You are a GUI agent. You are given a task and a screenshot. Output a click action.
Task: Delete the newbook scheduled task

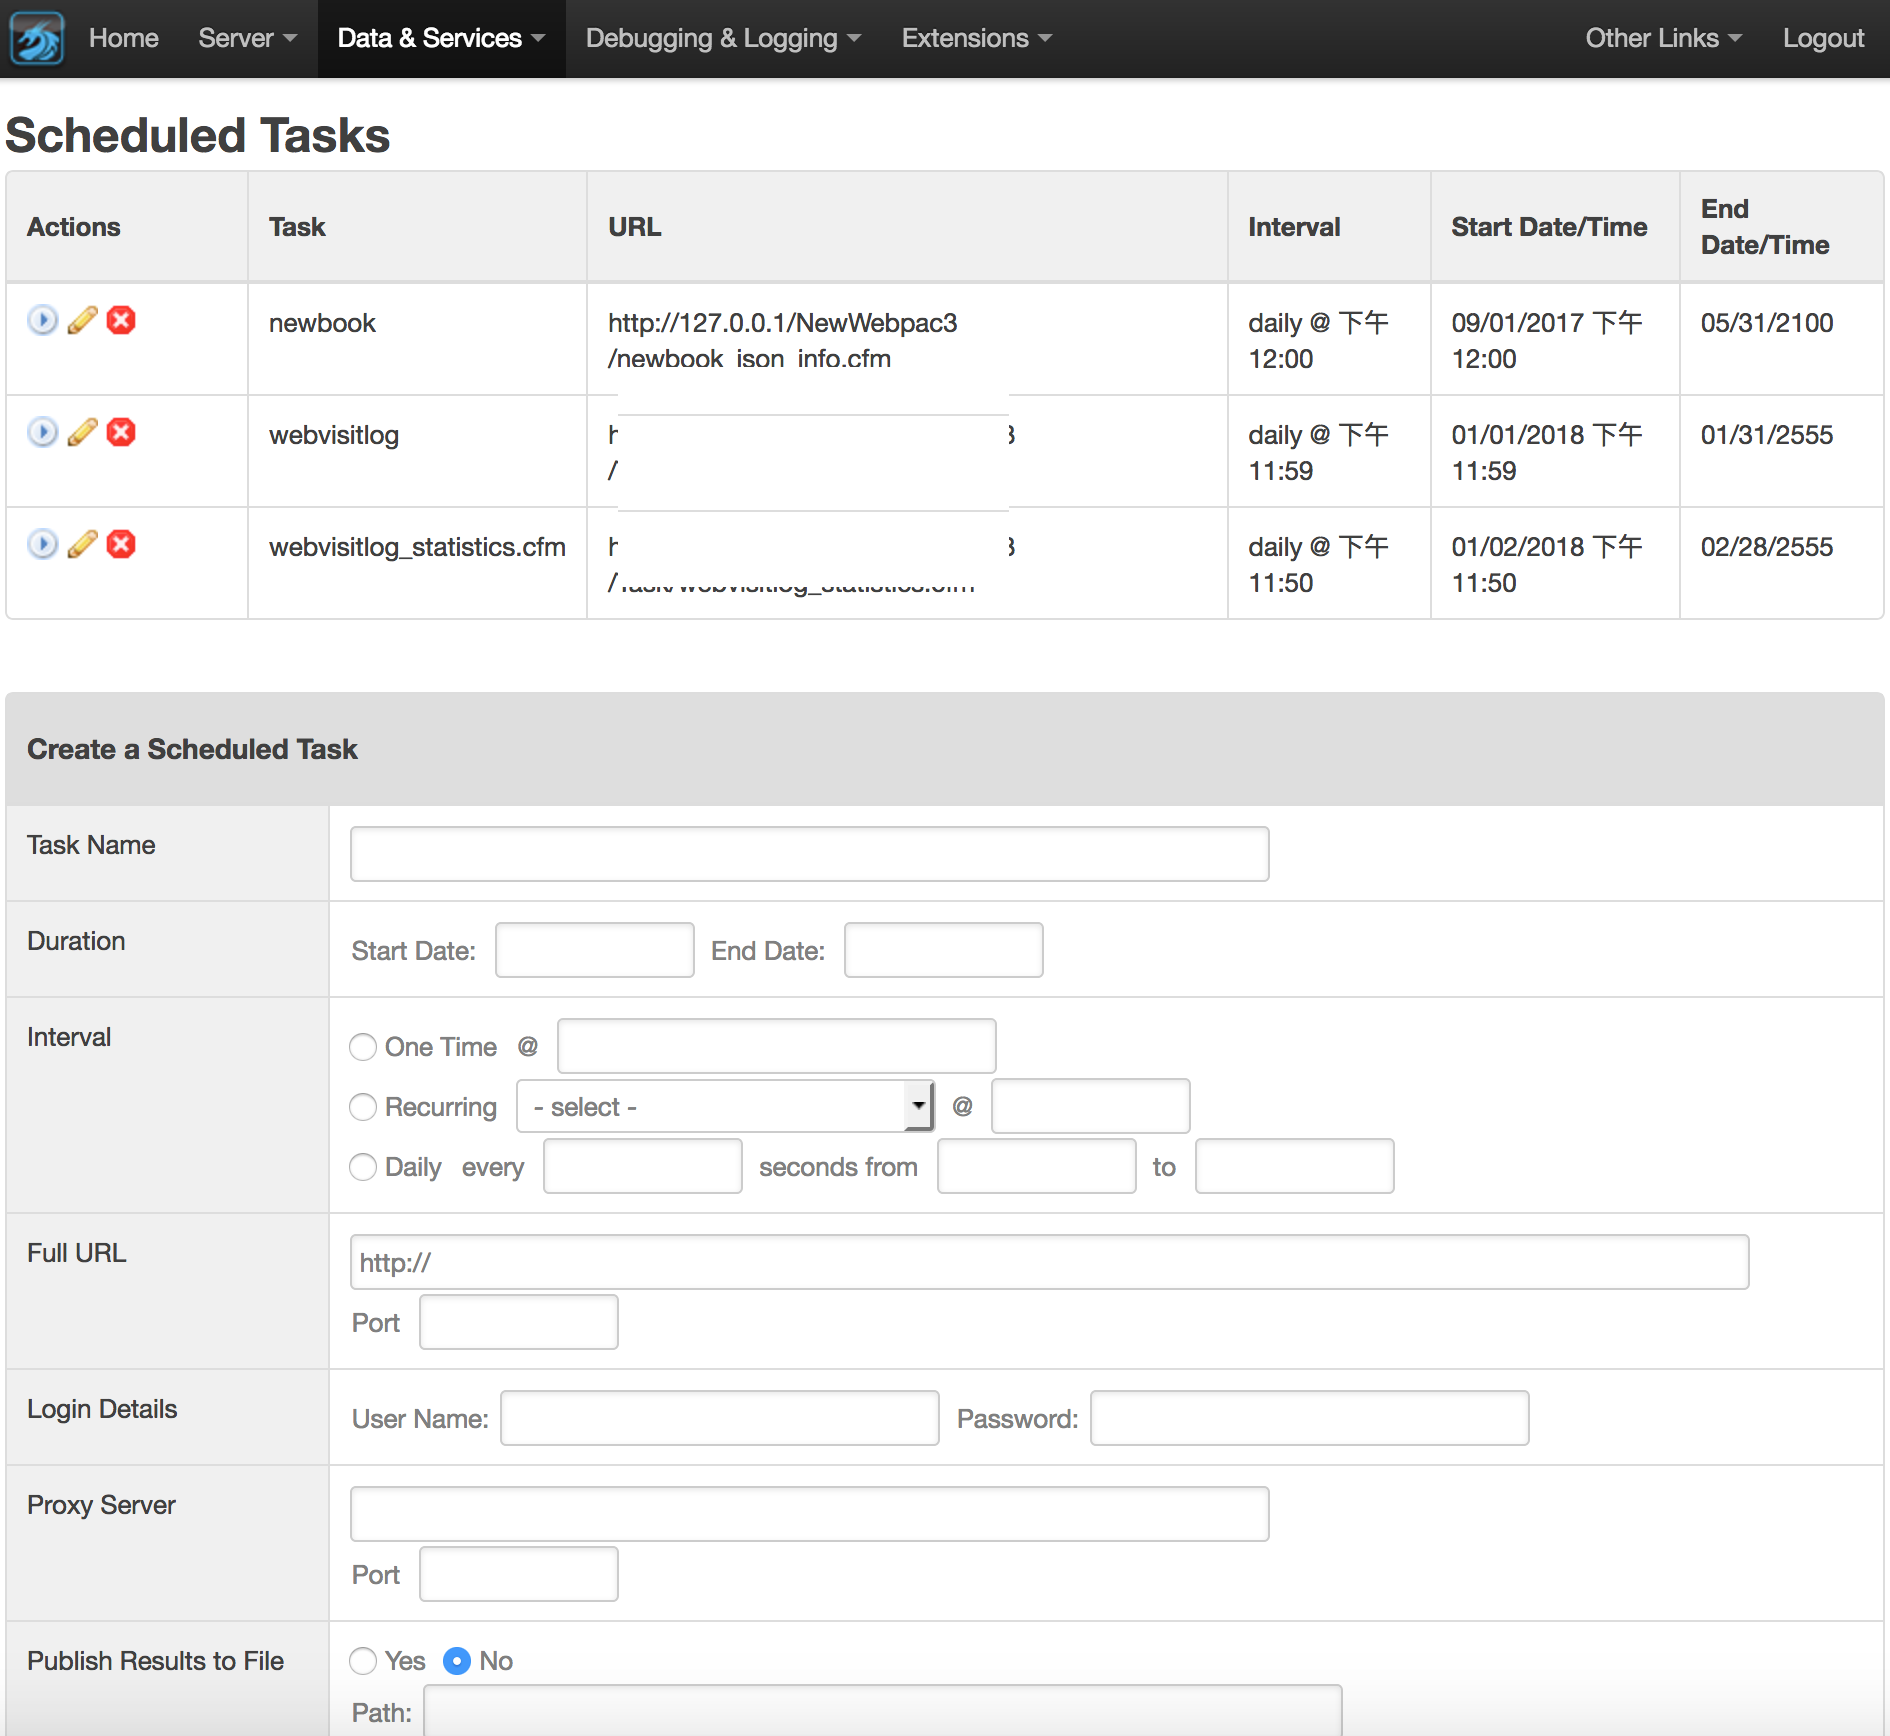point(121,320)
